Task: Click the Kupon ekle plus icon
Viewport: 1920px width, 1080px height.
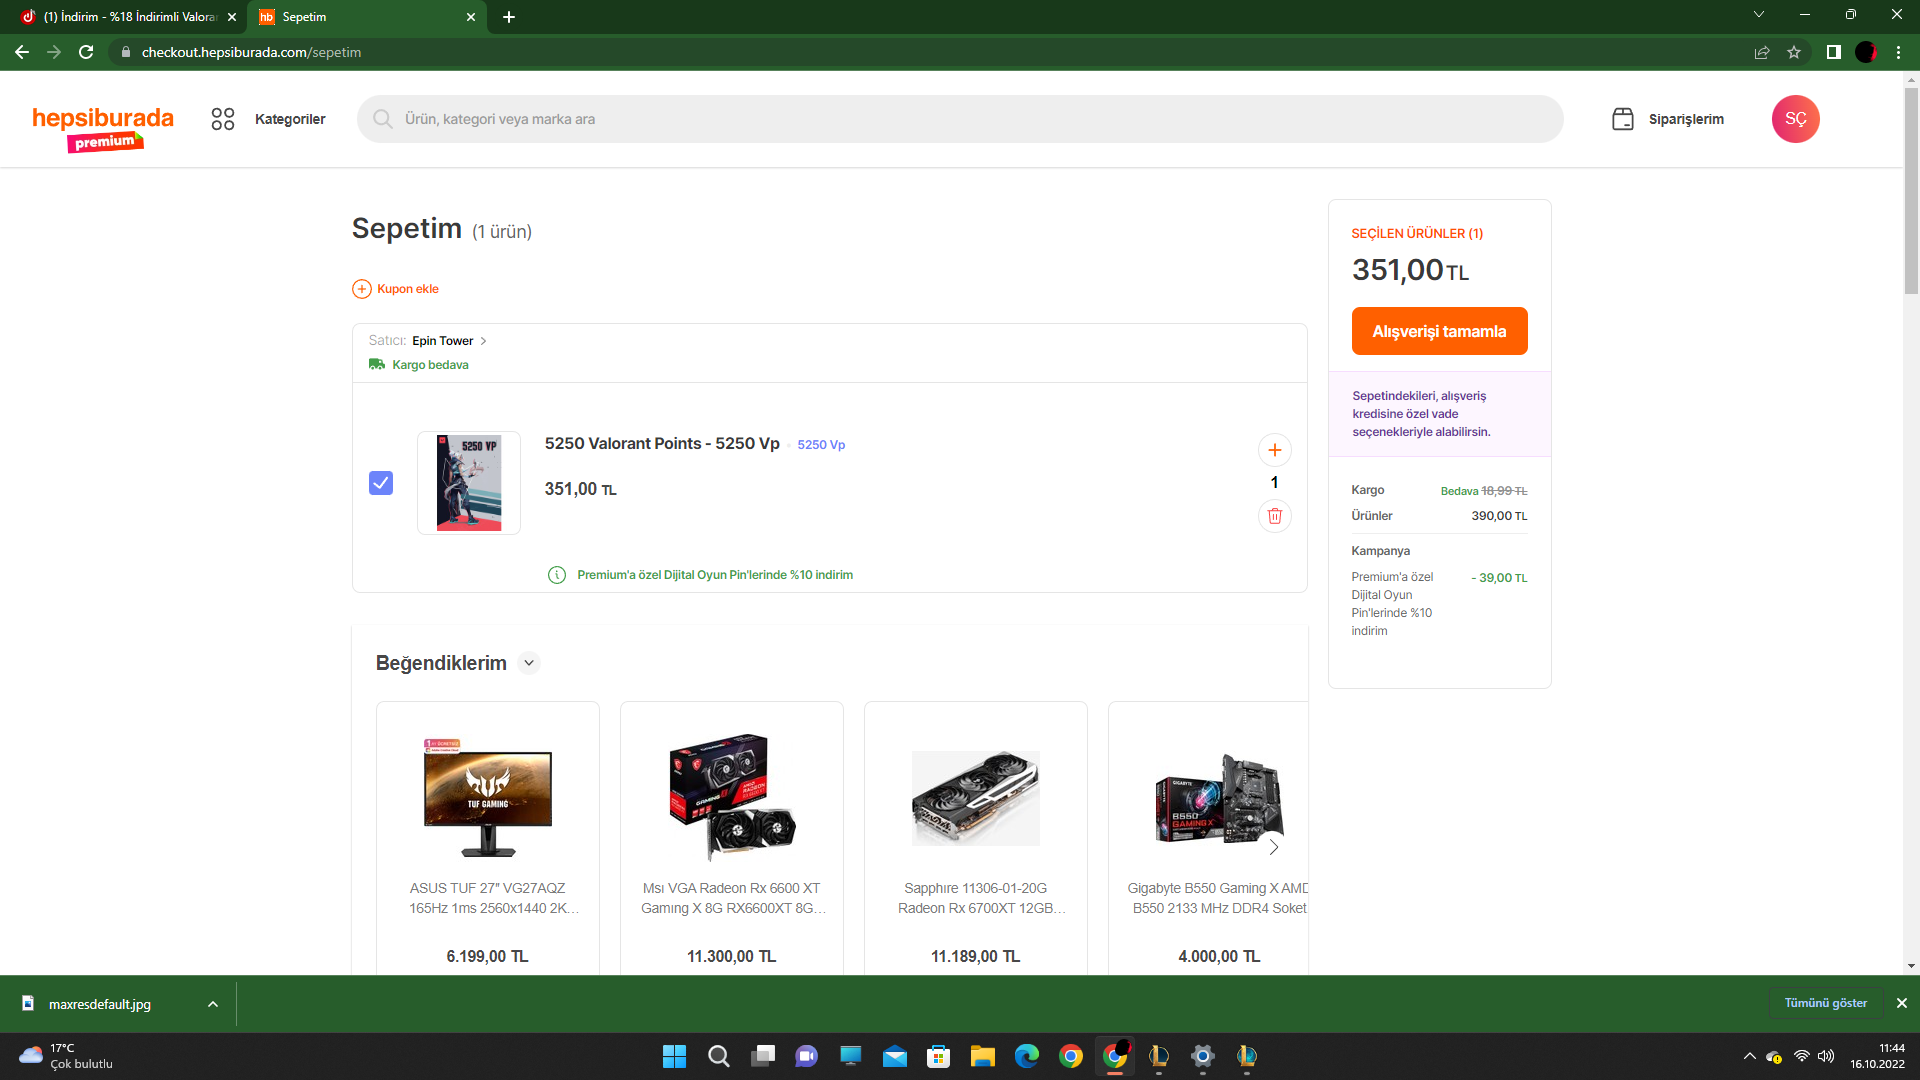Action: [362, 289]
